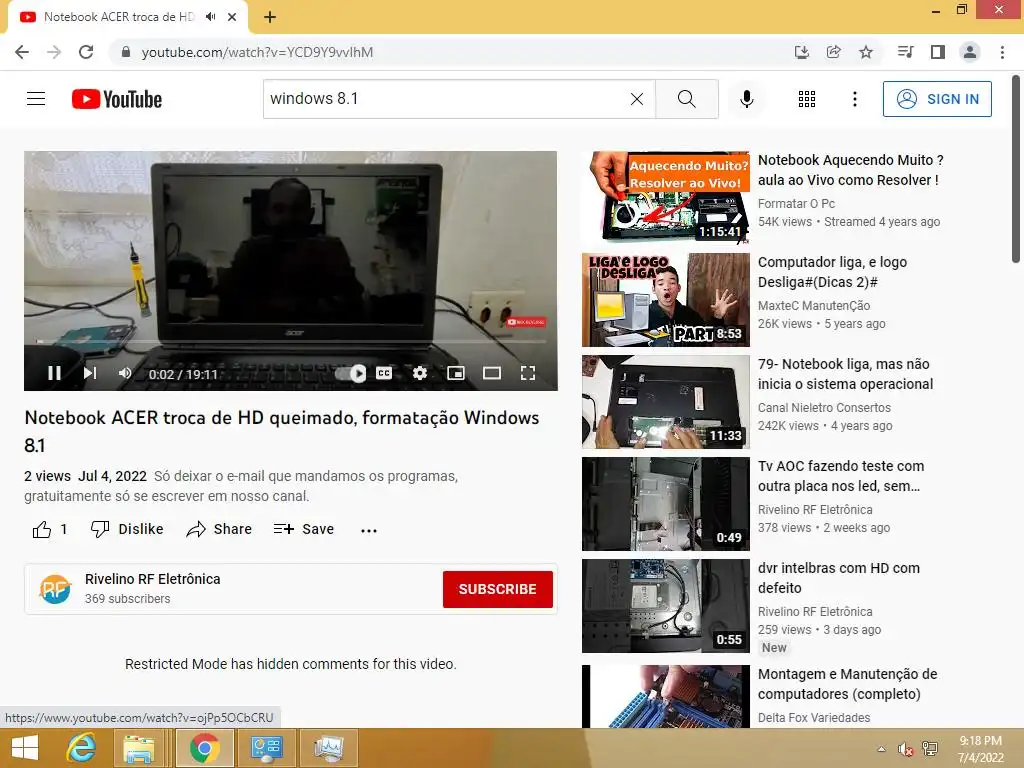Open YouTube hamburger guide menu
The width and height of the screenshot is (1024, 768).
(x=36, y=99)
